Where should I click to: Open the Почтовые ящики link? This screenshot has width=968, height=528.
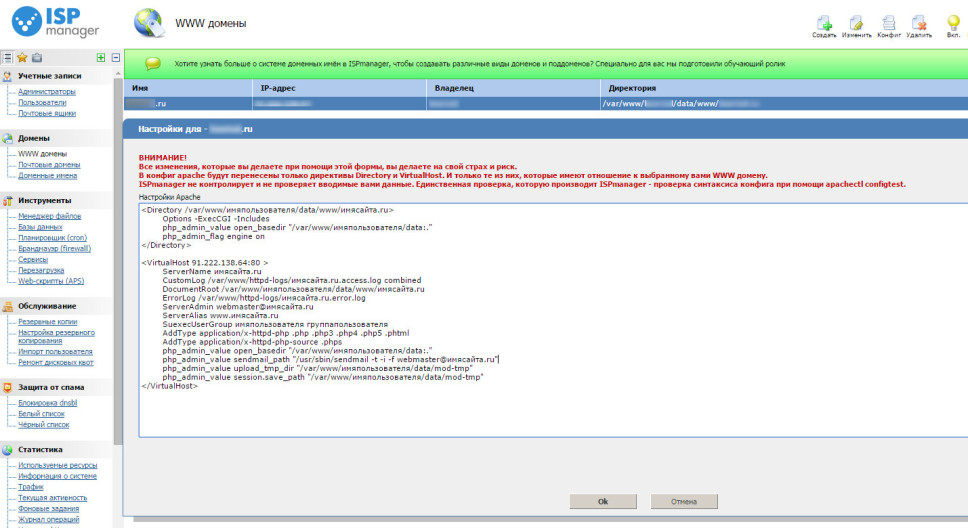coord(47,114)
